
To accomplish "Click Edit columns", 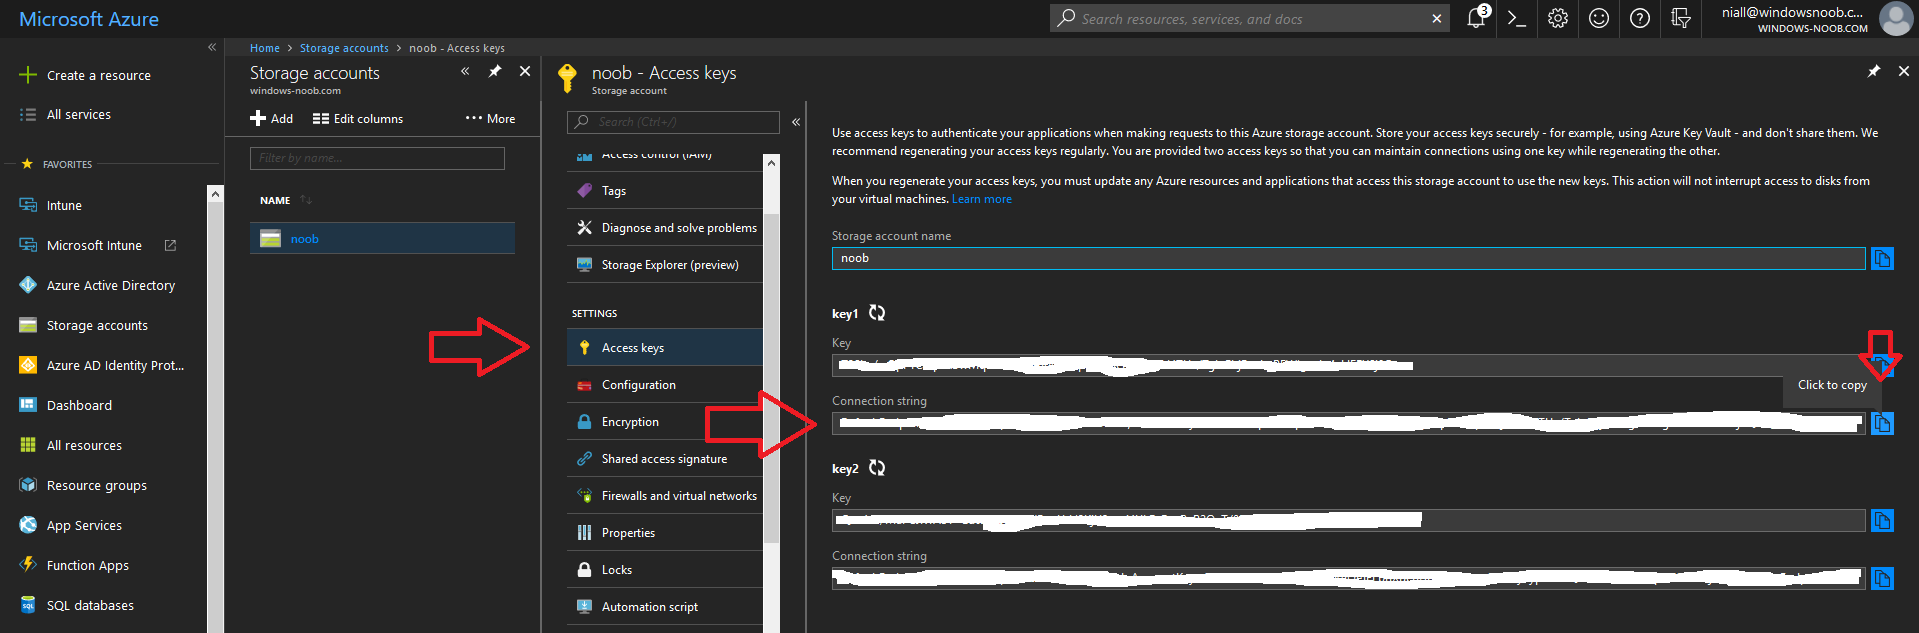I will point(358,118).
